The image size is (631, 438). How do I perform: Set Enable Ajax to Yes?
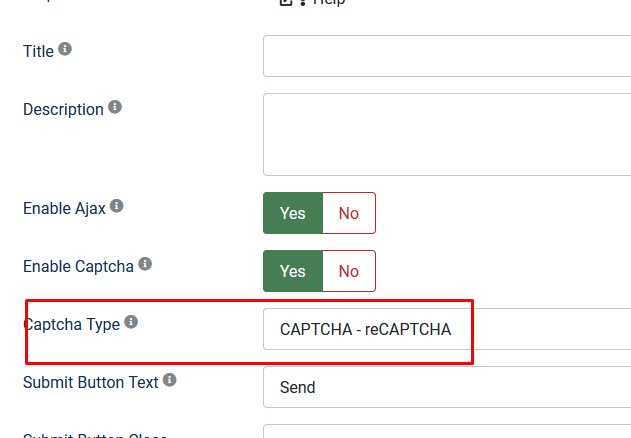pyautogui.click(x=293, y=213)
